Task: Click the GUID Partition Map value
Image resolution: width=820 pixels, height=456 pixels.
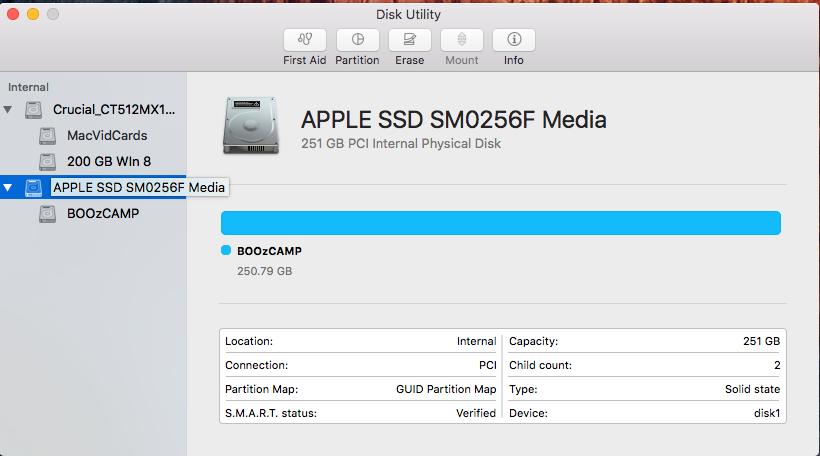Action: (x=446, y=390)
